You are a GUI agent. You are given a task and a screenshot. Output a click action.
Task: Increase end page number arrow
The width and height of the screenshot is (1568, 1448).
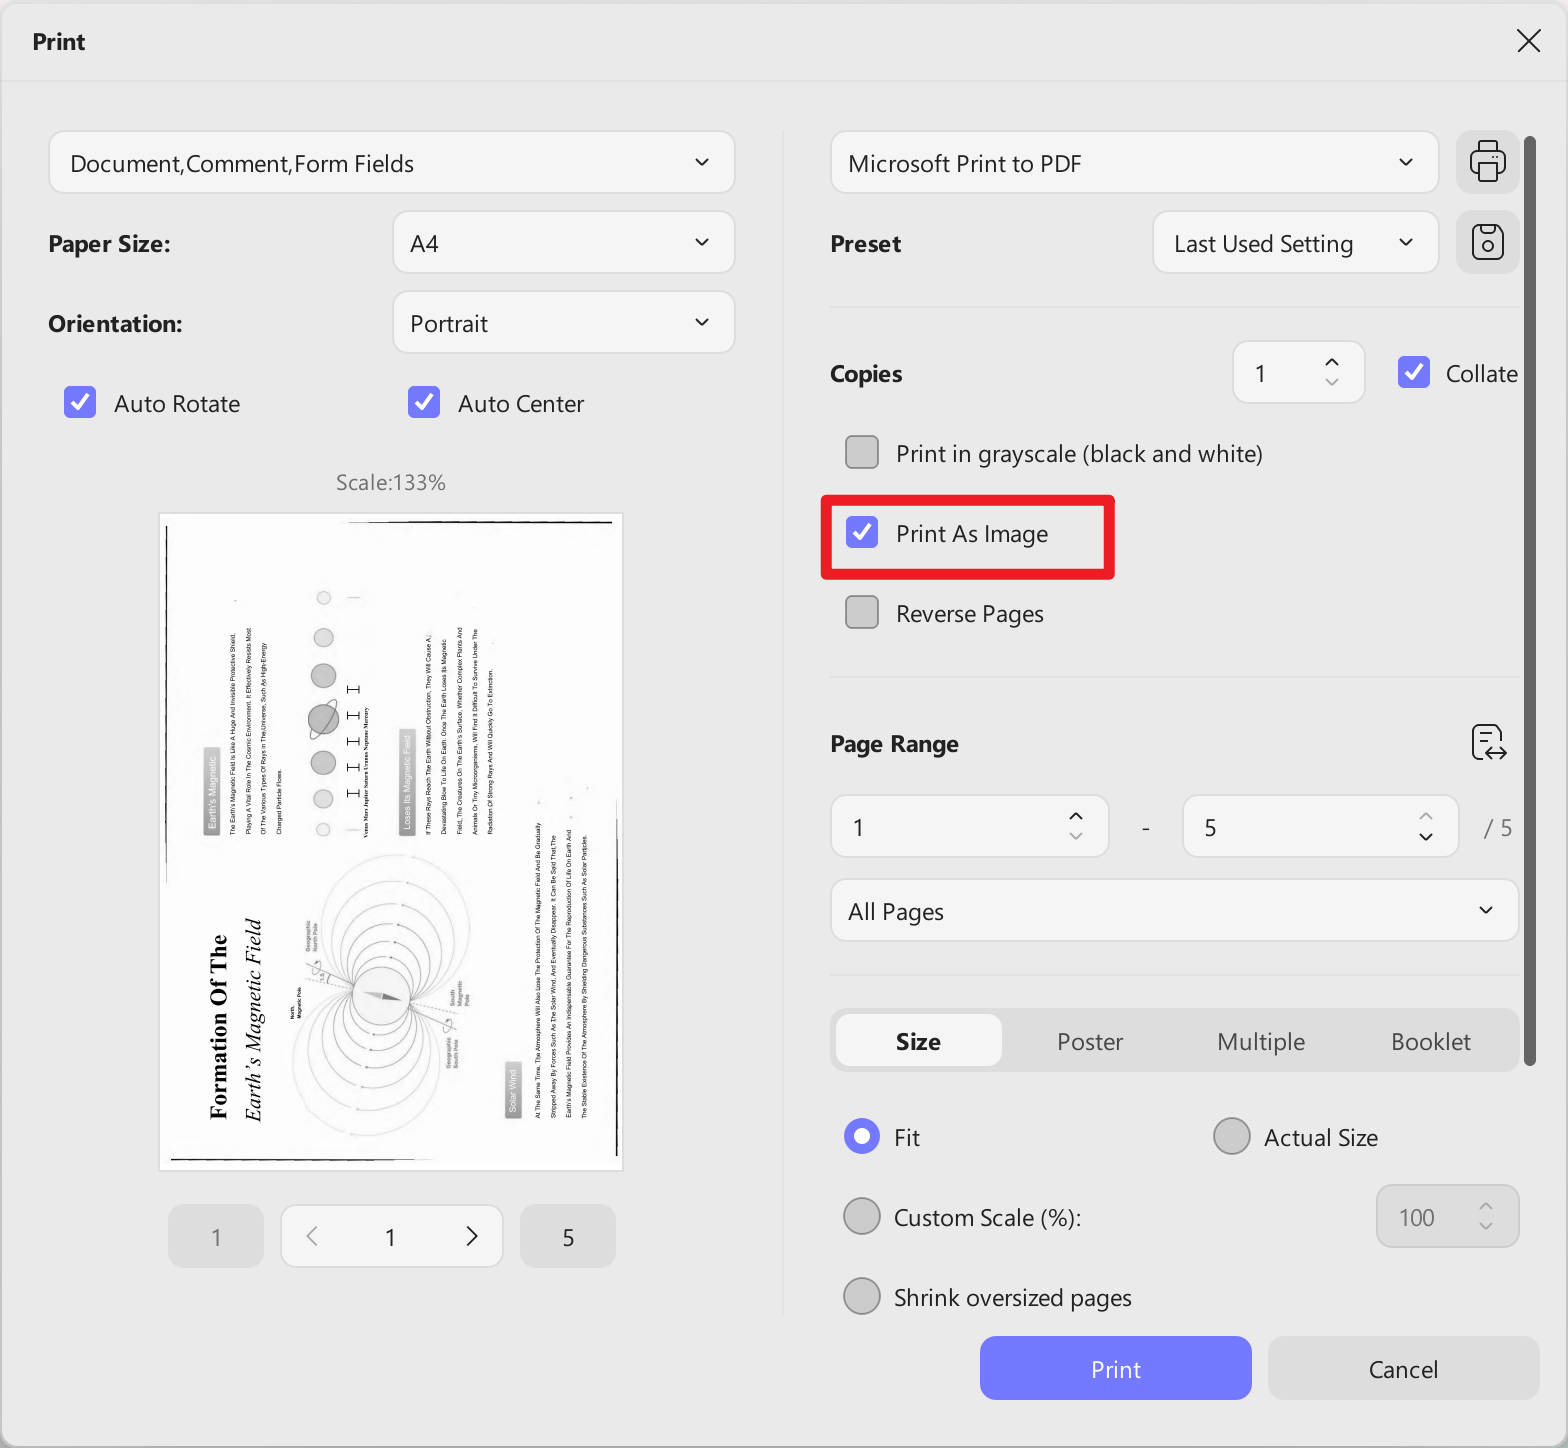(x=1425, y=816)
